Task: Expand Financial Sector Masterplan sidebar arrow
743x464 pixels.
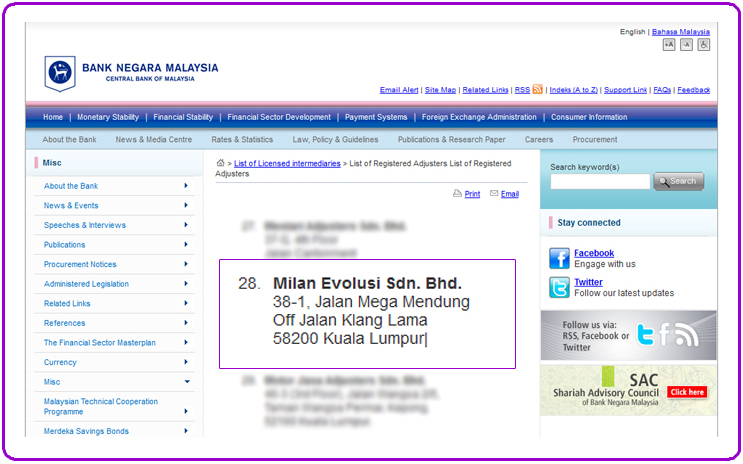Action: point(186,342)
